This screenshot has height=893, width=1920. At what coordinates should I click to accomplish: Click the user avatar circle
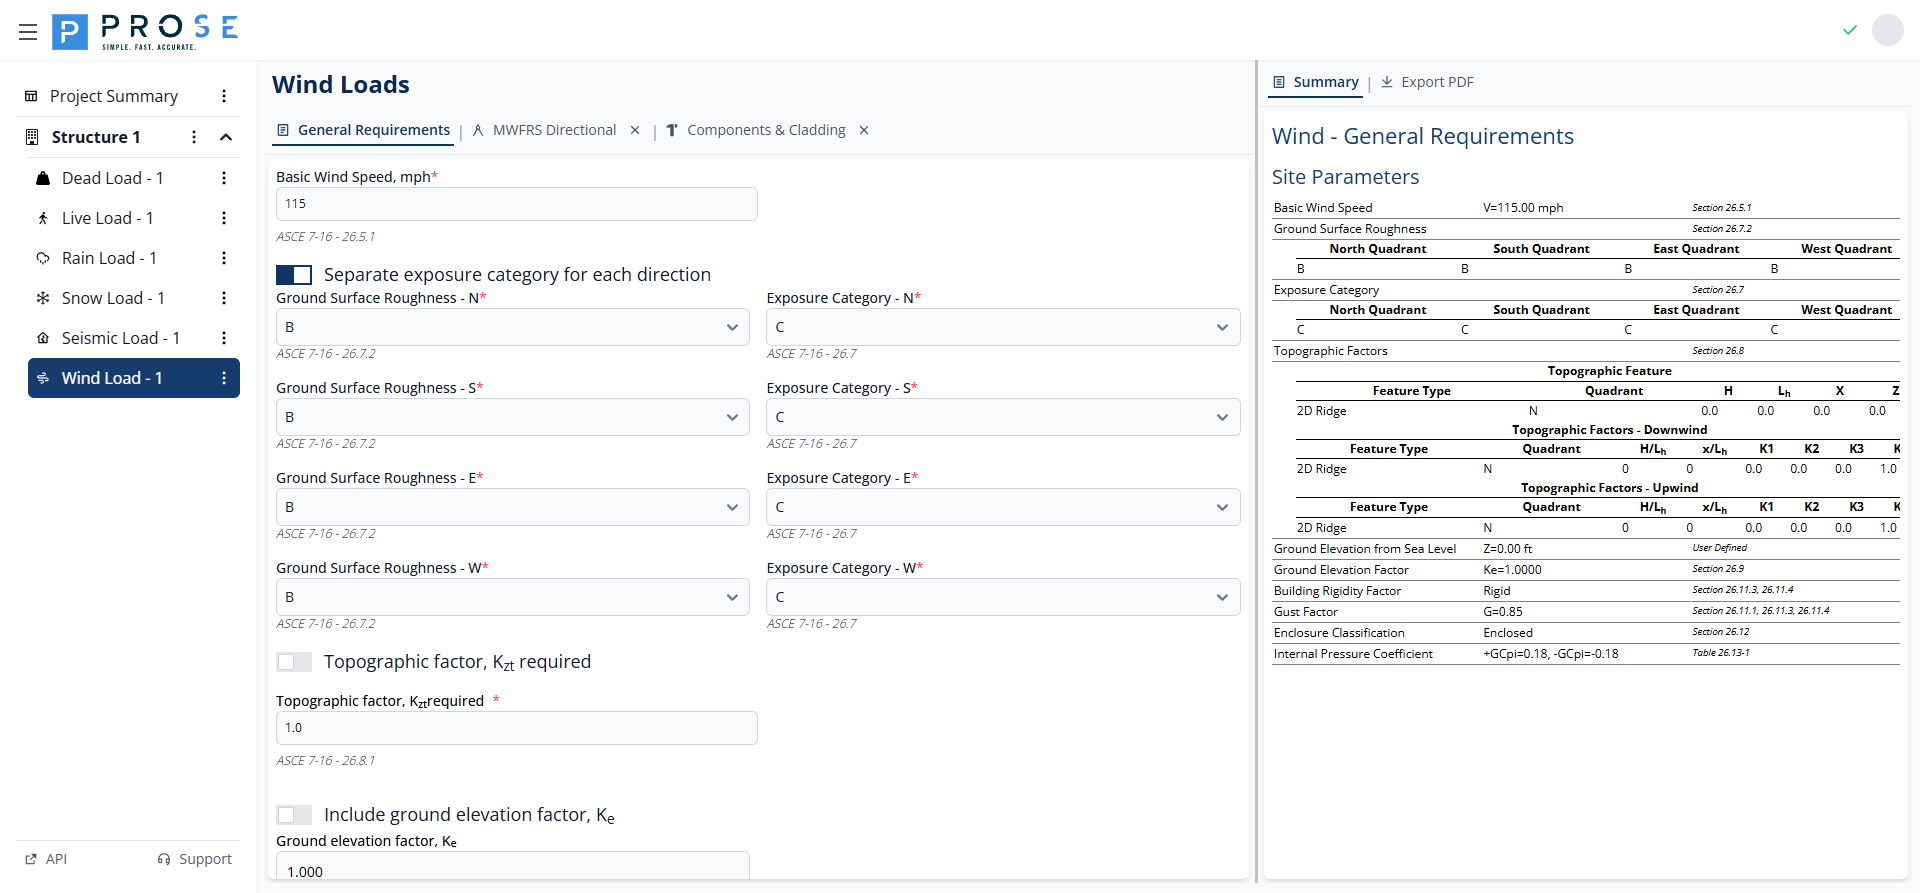coord(1887,30)
